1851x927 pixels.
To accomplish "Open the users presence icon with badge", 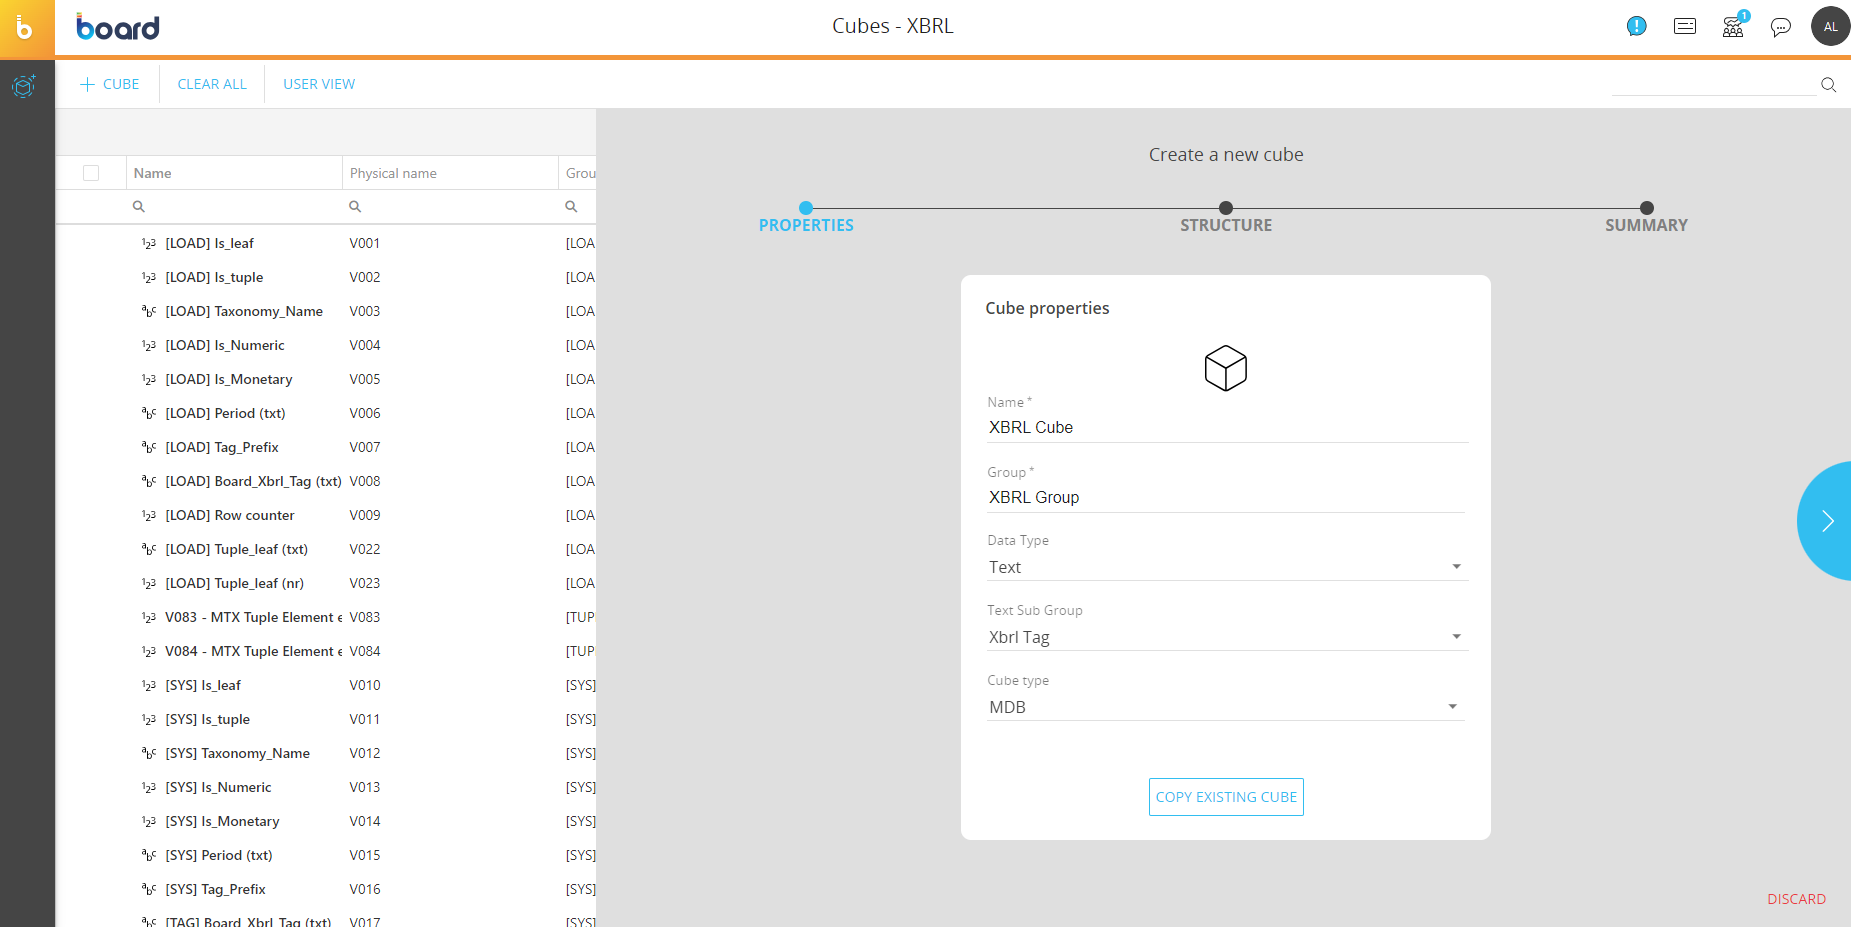I will tap(1733, 27).
